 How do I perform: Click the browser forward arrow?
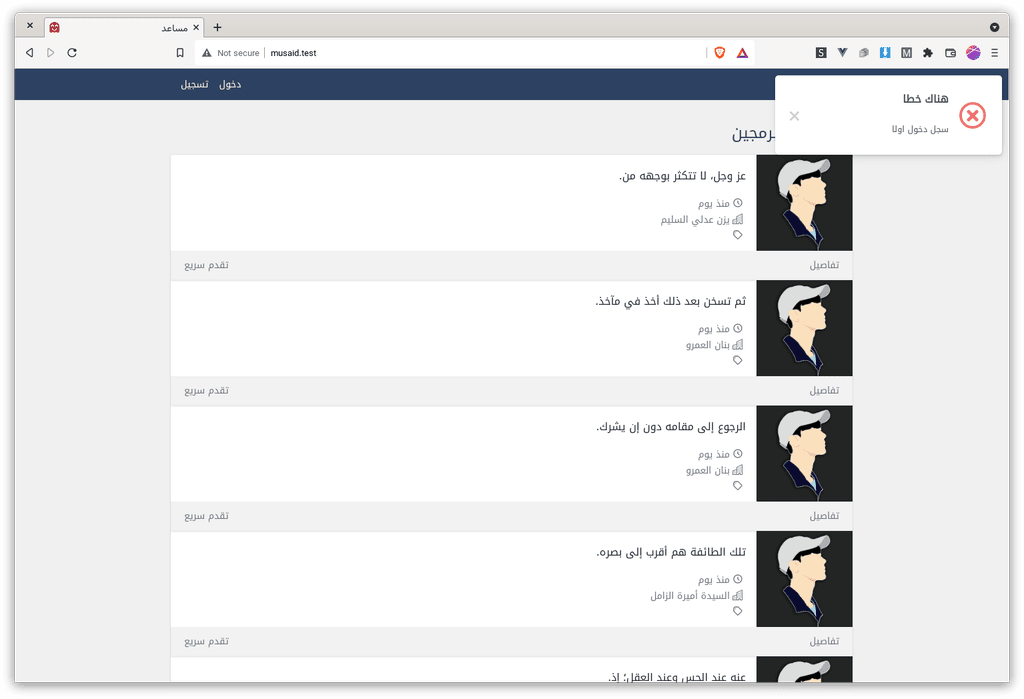[x=50, y=53]
